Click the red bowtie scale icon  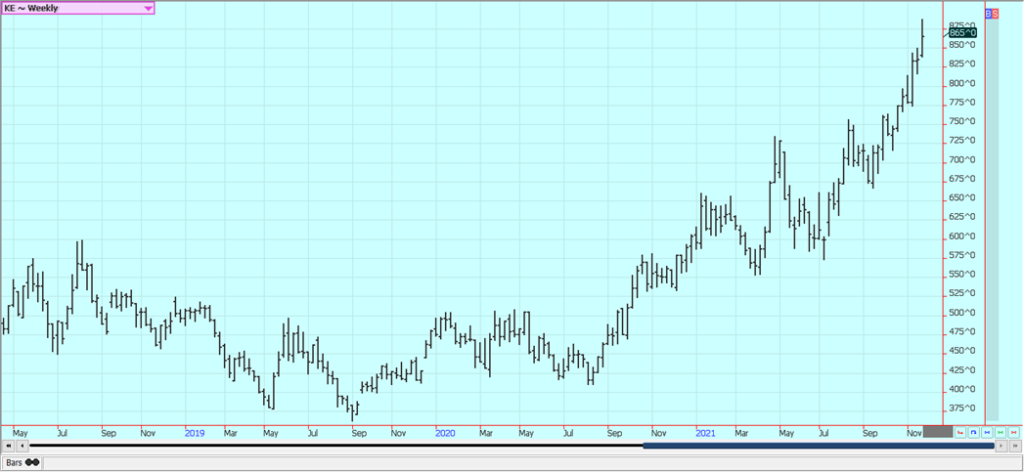point(1013,432)
